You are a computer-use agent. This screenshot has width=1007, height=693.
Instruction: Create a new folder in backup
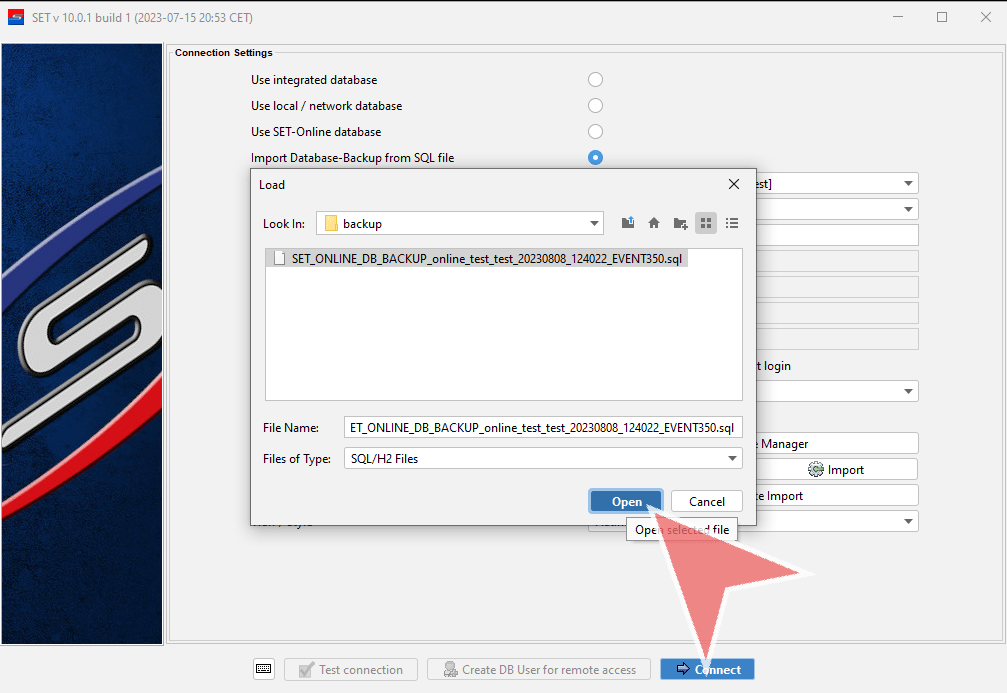point(680,223)
